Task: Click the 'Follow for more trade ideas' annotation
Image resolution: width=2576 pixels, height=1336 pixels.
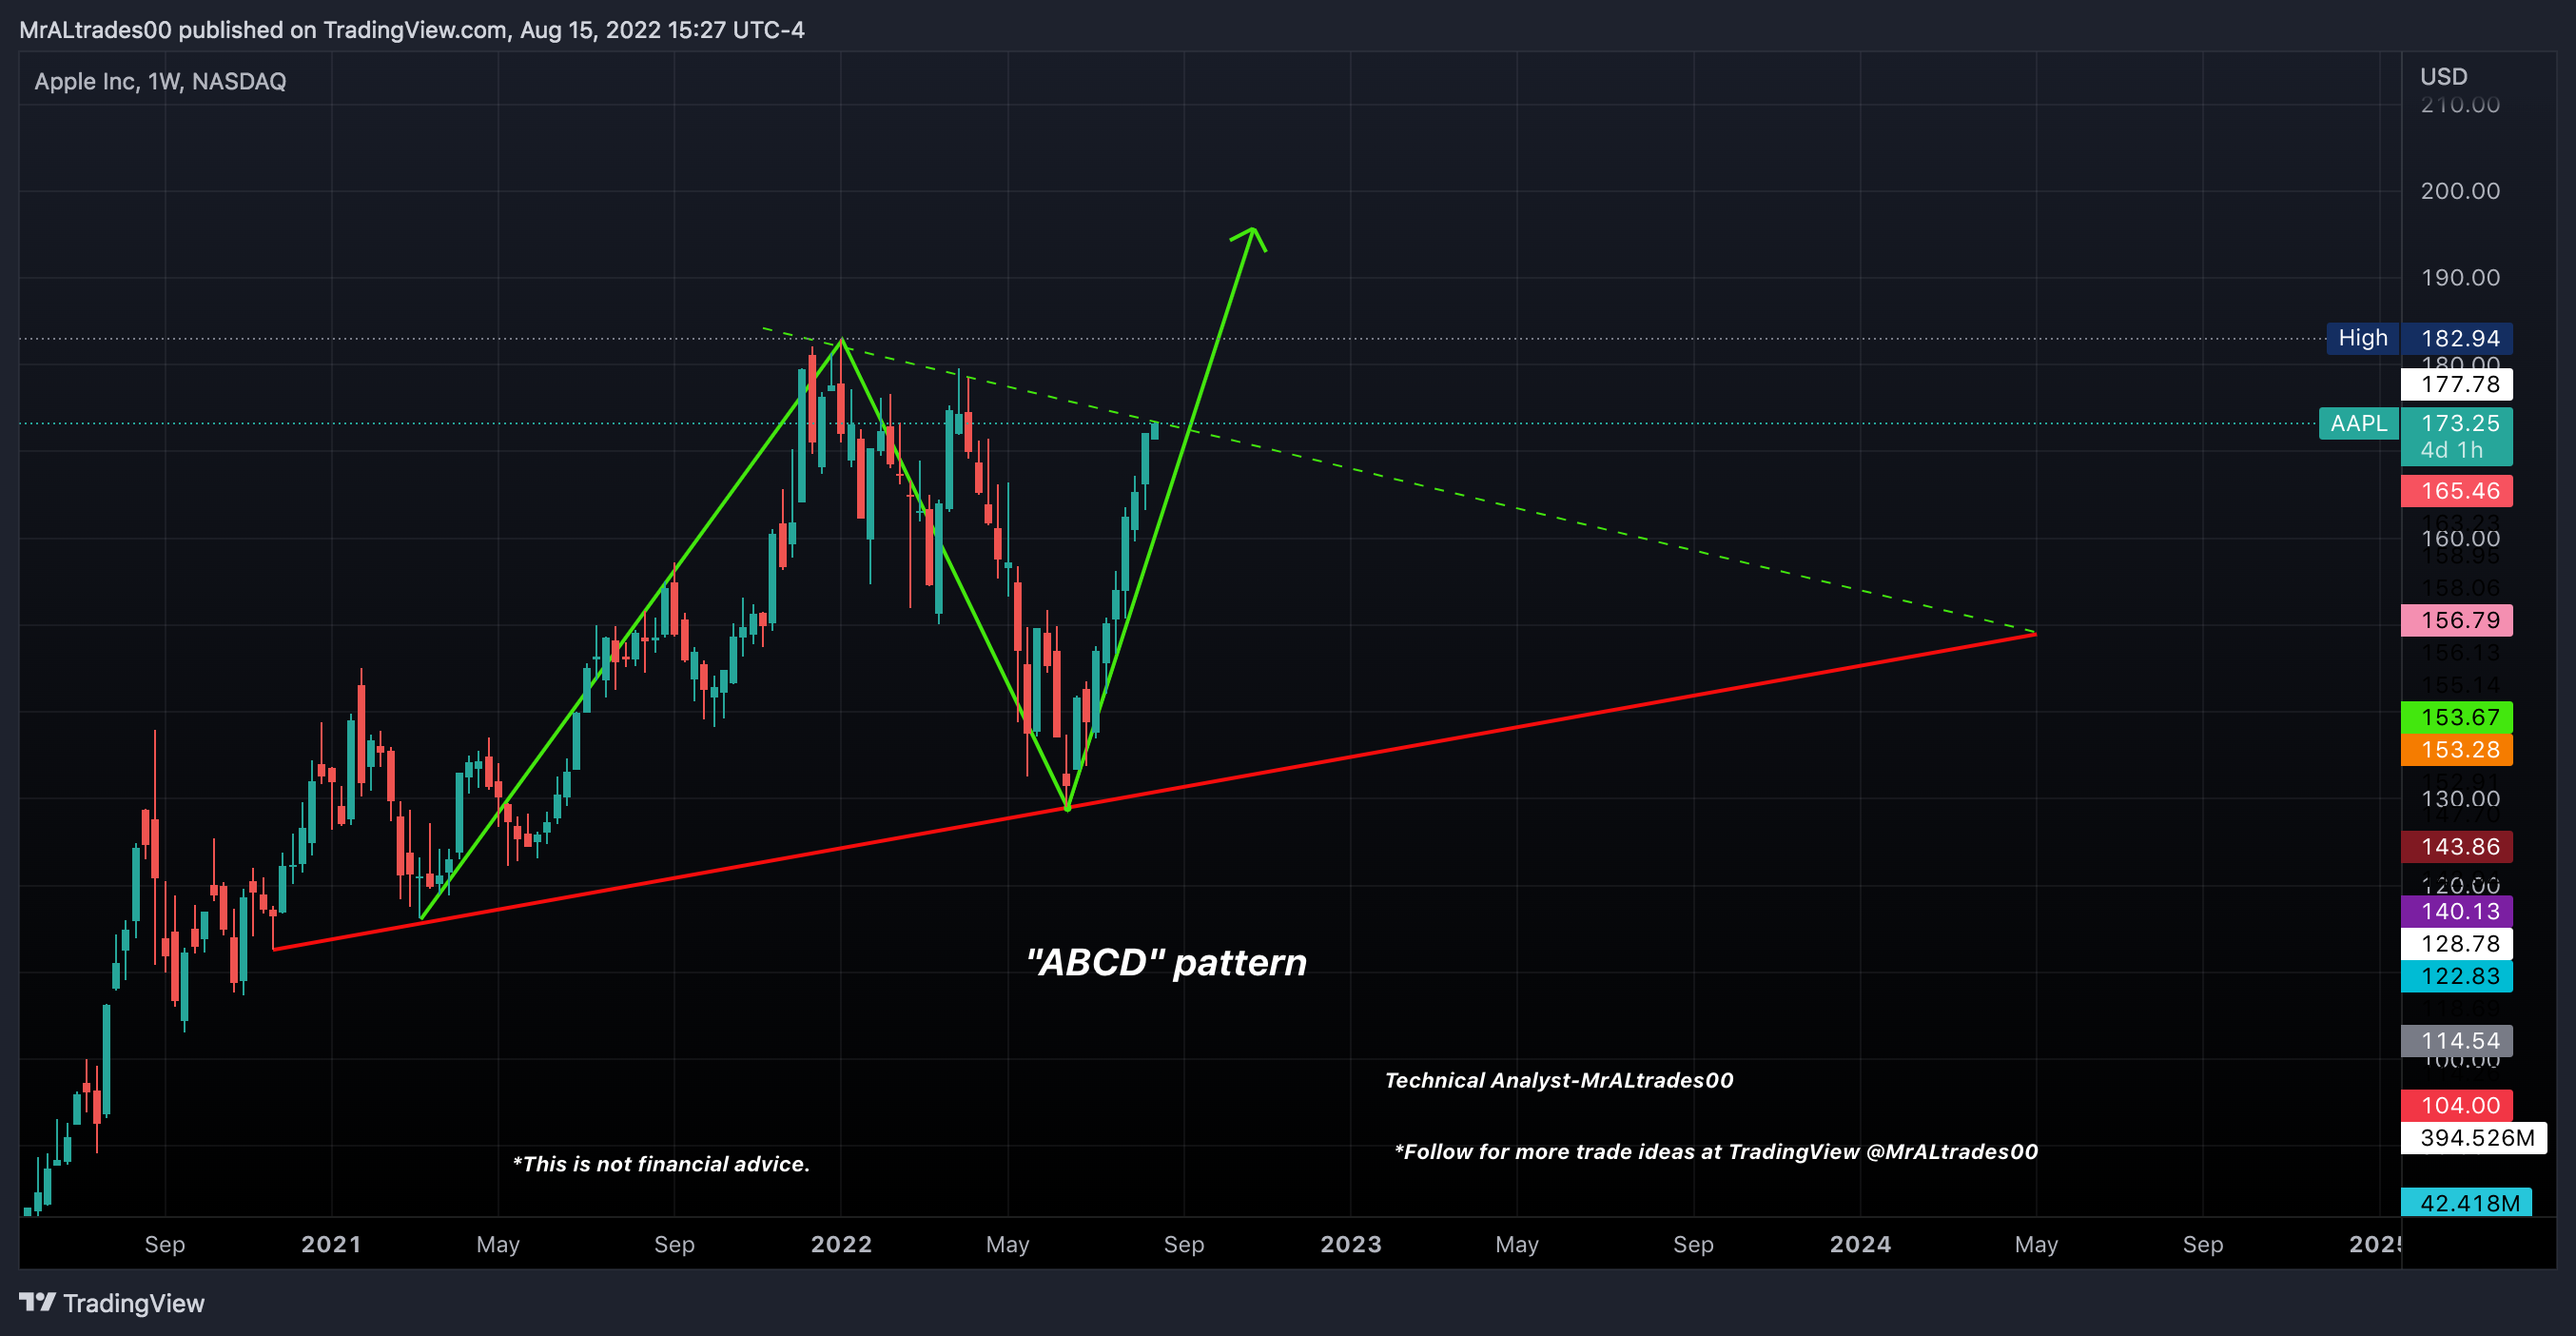Action: 1716,1152
